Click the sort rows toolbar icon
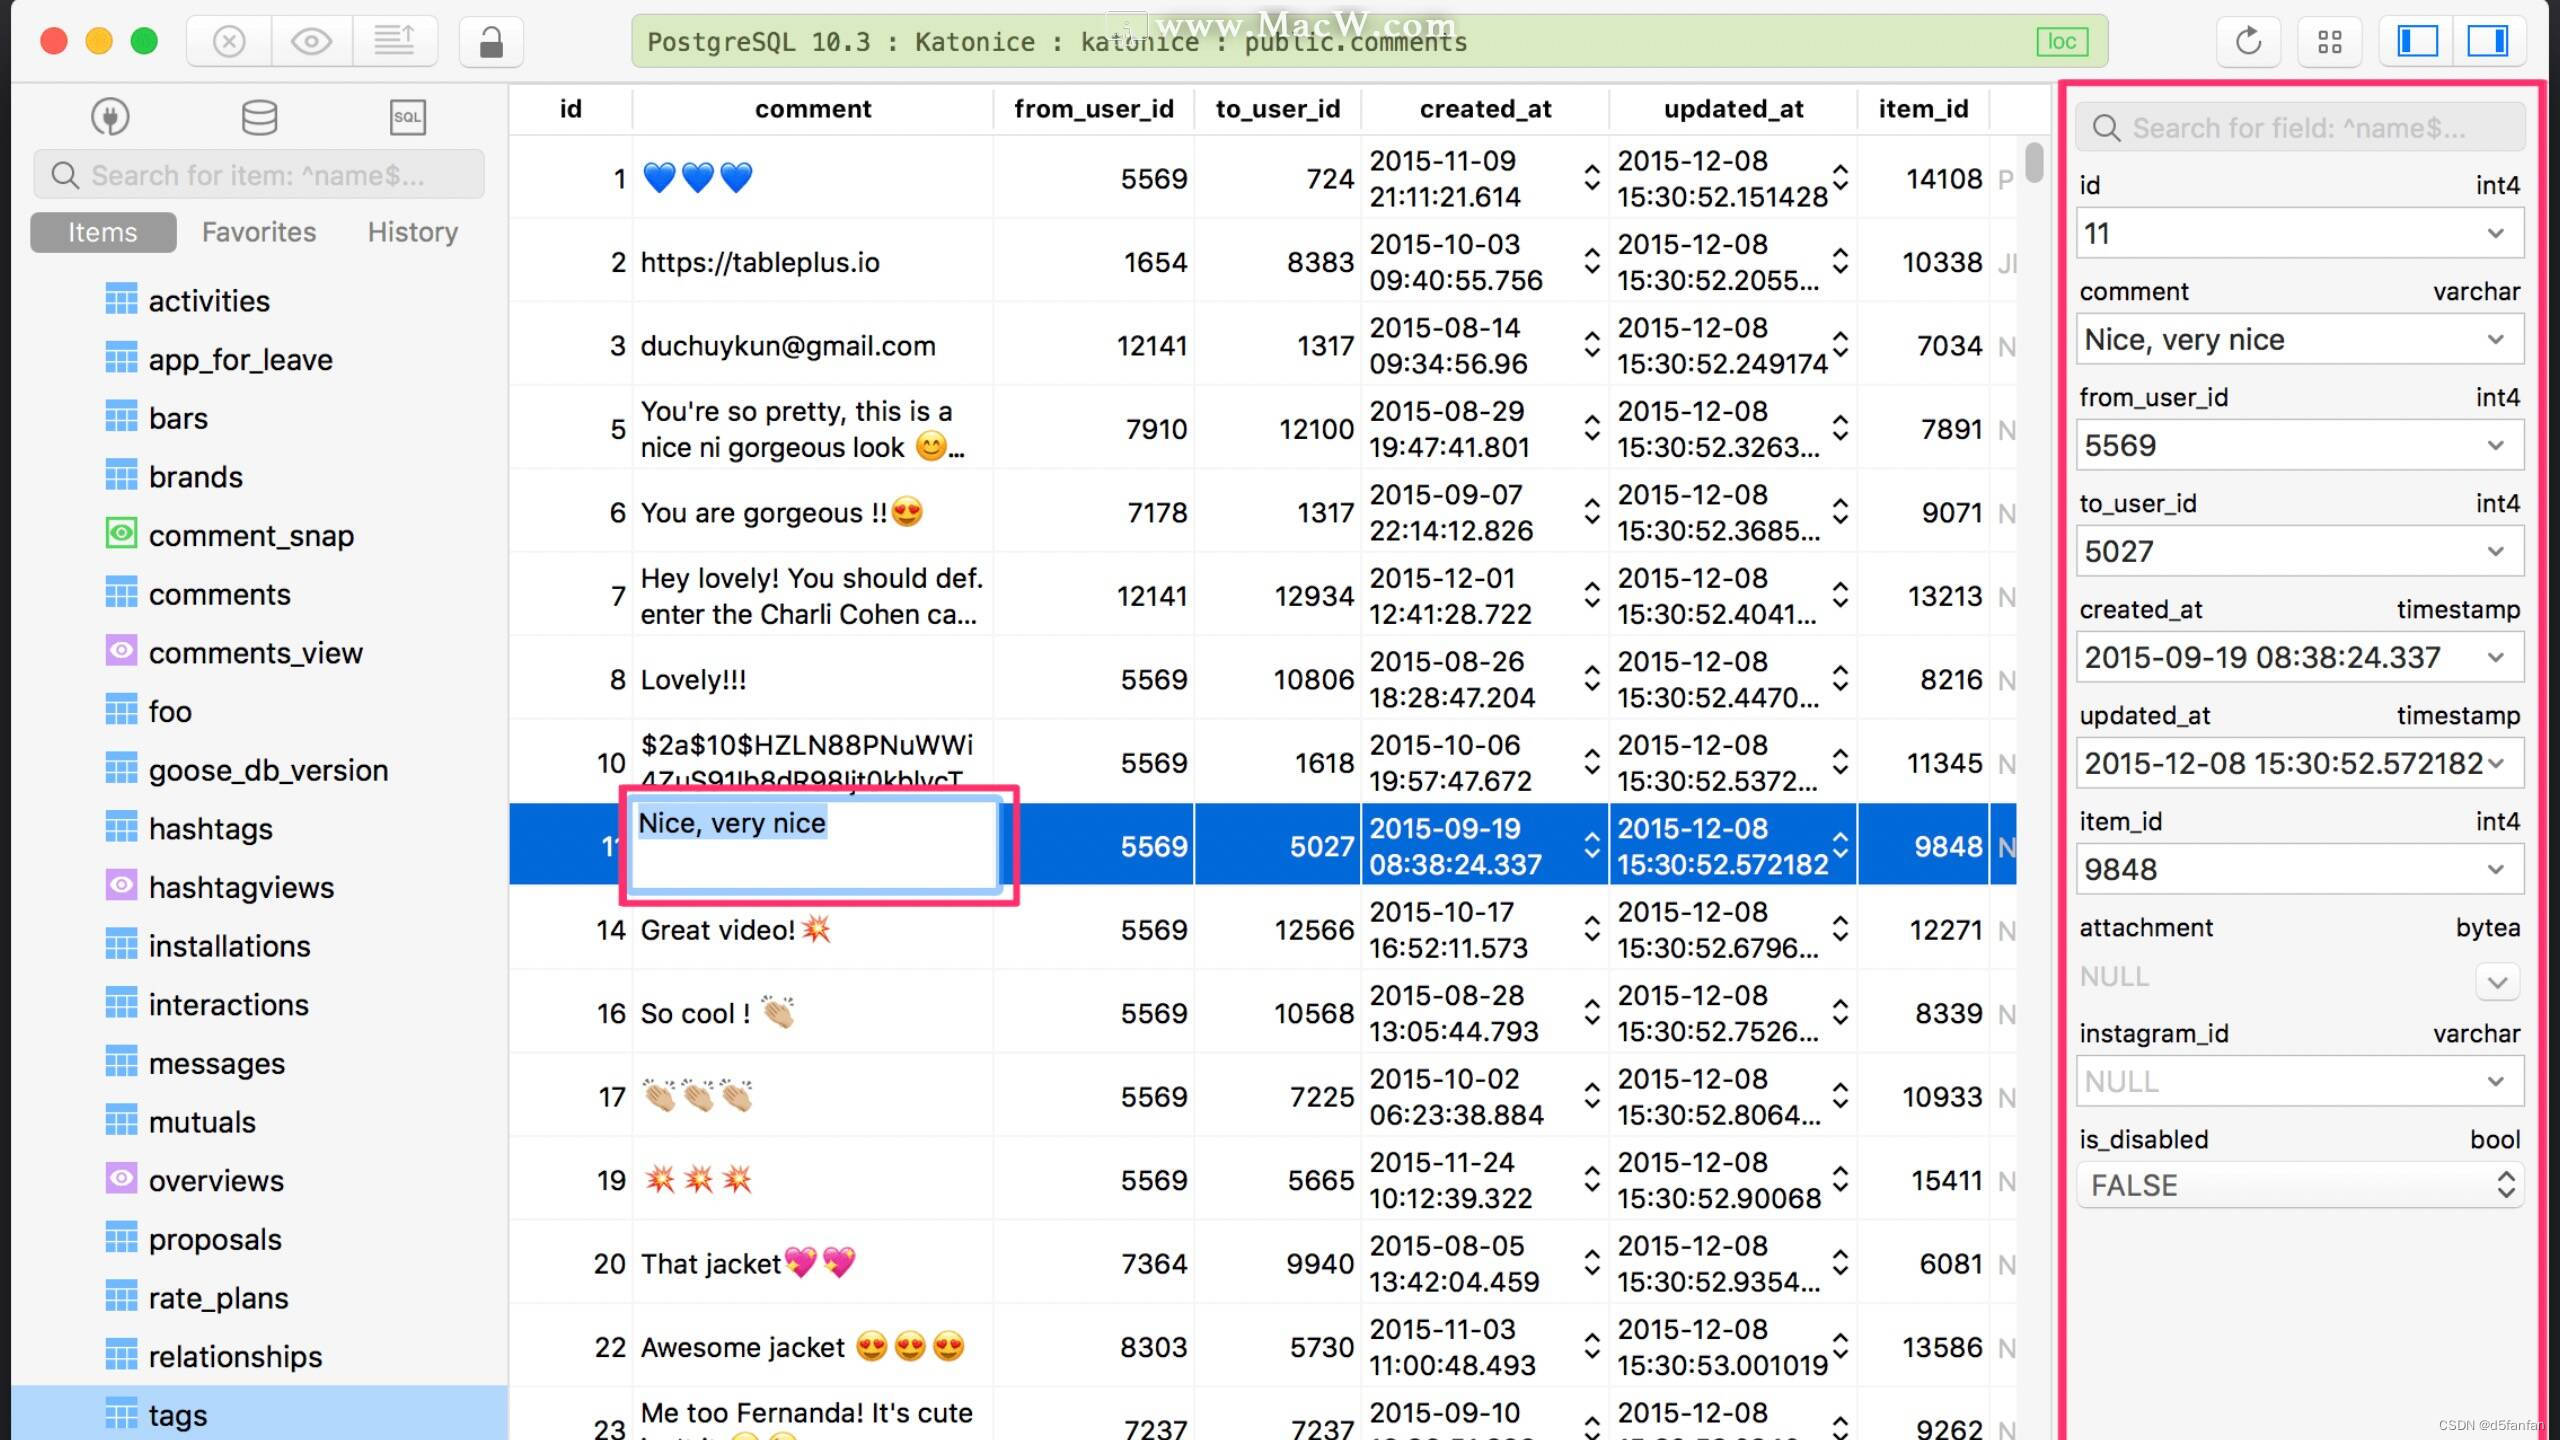 pyautogui.click(x=396, y=40)
